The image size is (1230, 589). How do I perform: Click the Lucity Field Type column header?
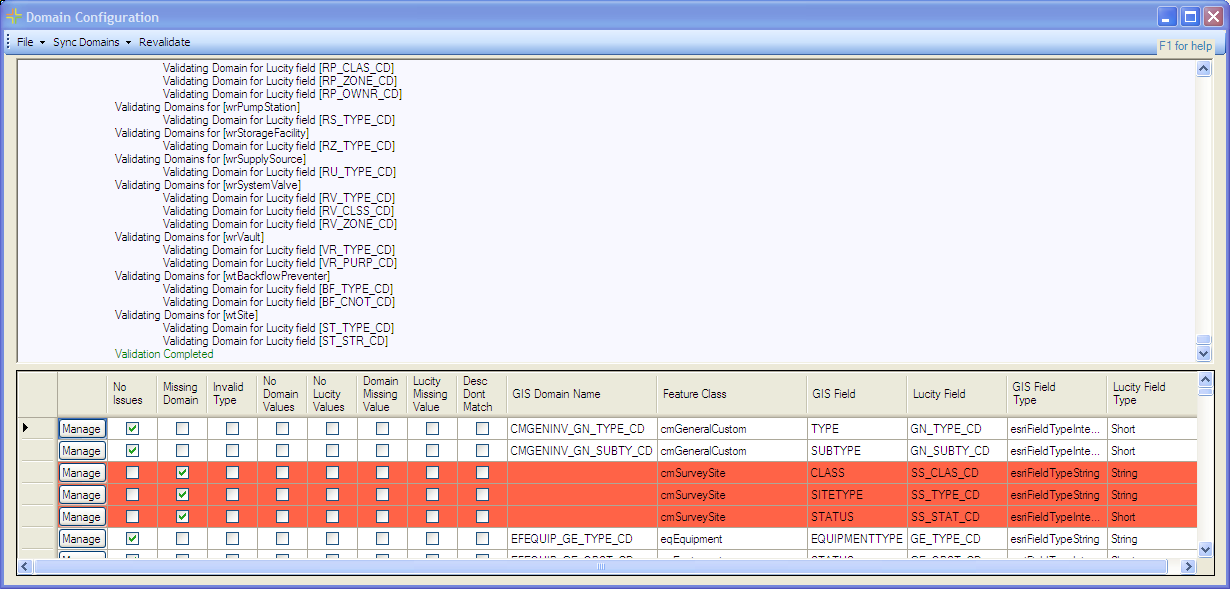[1152, 394]
